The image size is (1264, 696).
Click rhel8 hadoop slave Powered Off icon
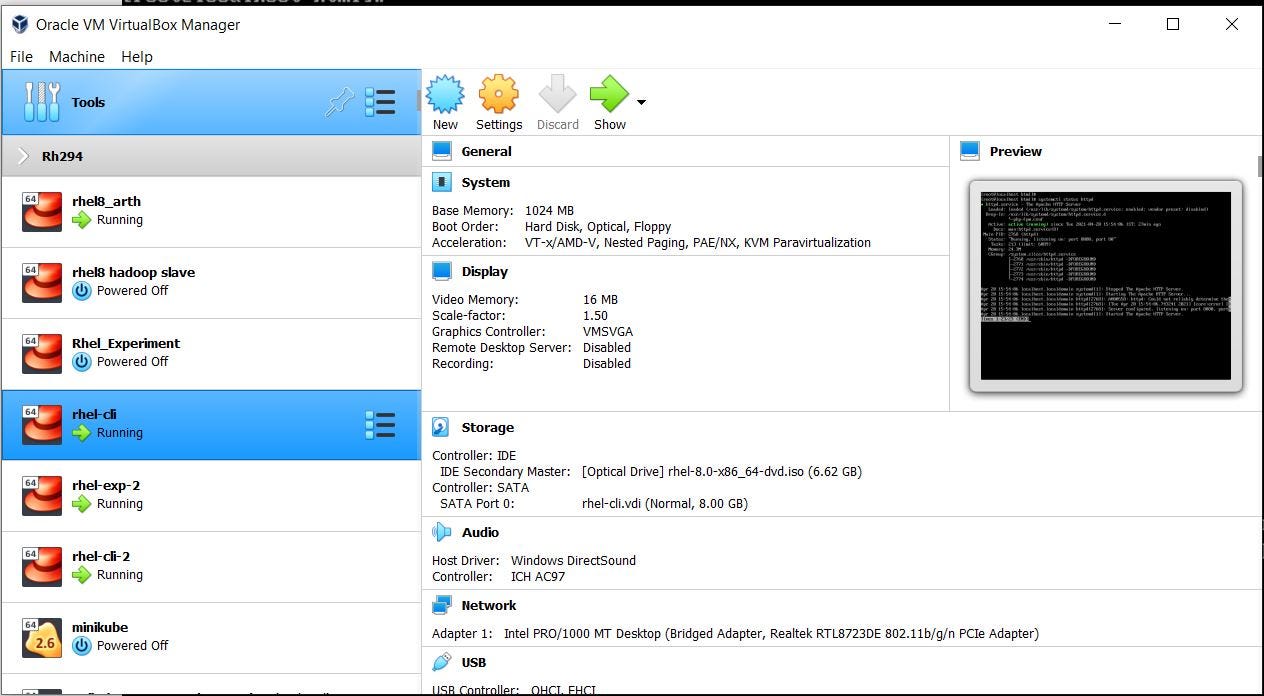click(x=81, y=291)
